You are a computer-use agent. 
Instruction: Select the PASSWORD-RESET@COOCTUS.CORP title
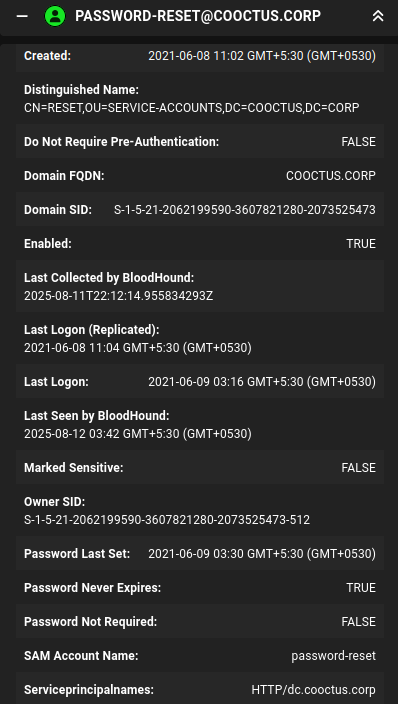pyautogui.click(x=198, y=16)
